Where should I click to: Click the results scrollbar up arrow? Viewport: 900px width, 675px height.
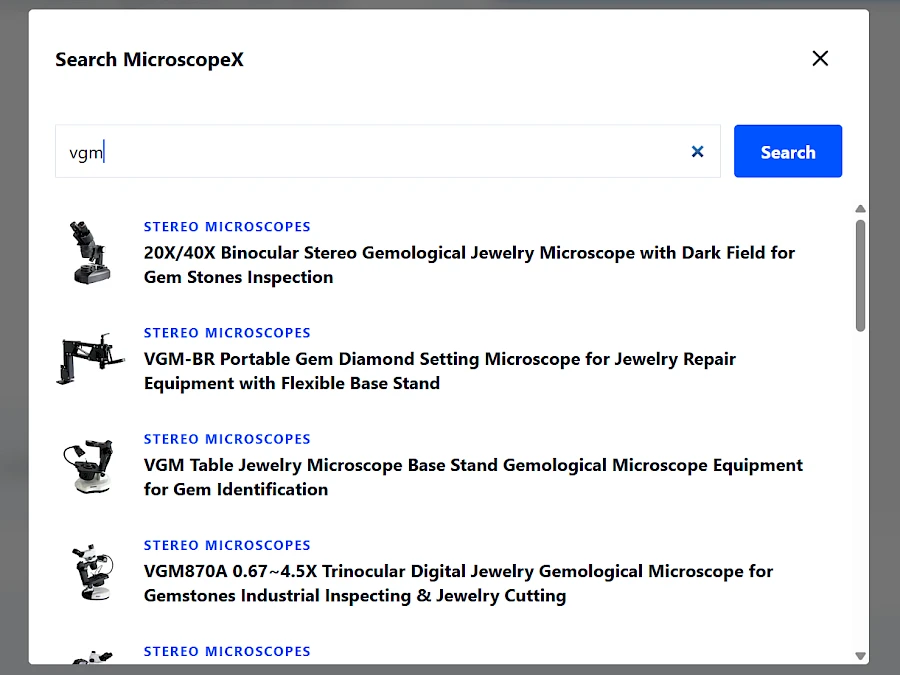pyautogui.click(x=860, y=209)
